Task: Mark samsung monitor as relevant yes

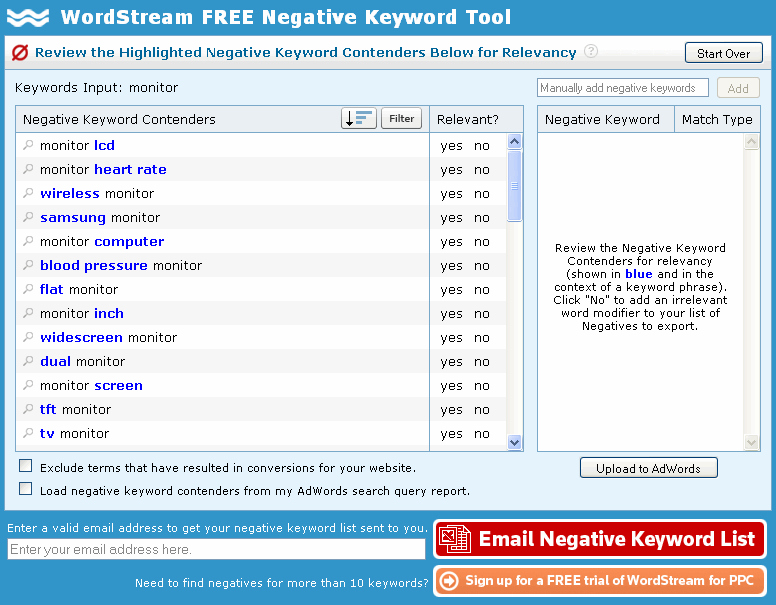Action: (451, 218)
